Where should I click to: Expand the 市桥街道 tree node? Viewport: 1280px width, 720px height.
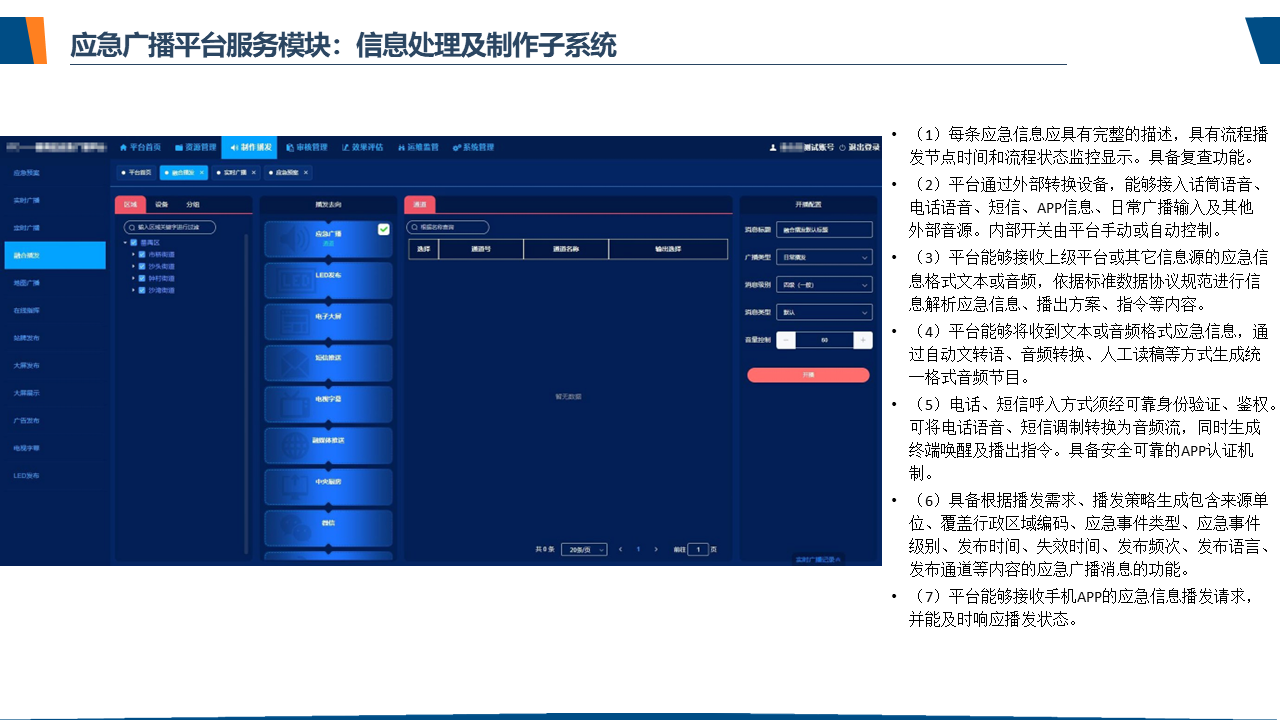point(133,254)
